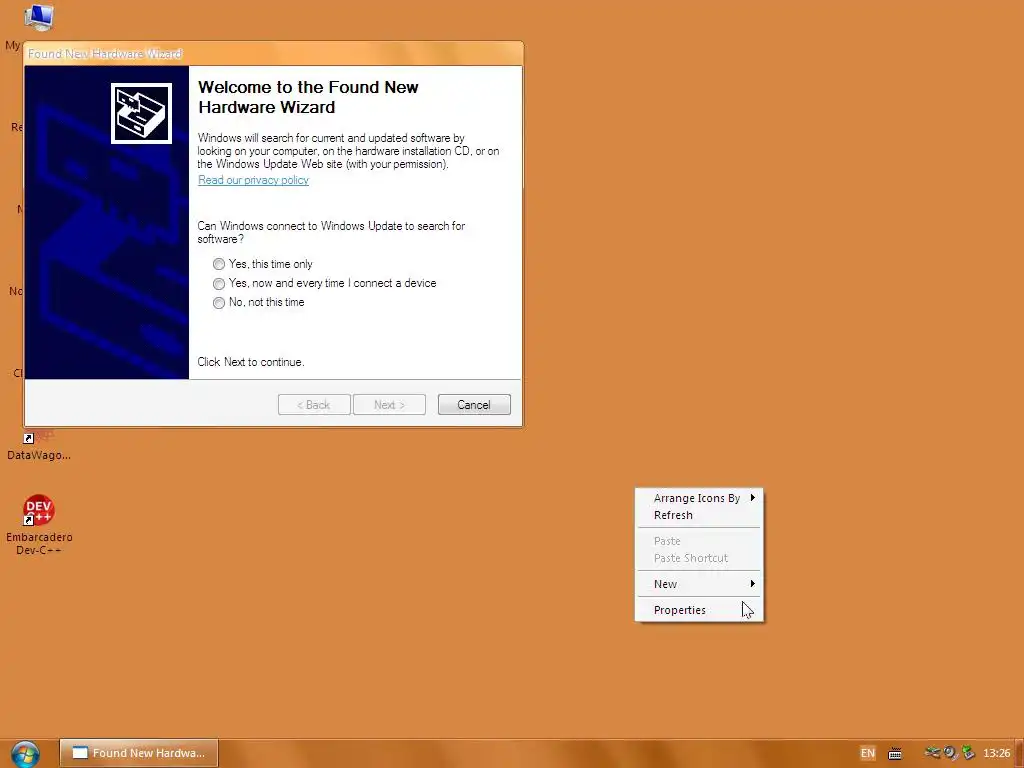Image resolution: width=1024 pixels, height=768 pixels.
Task: Open the Embarcadero Dev-C++ desktop shortcut
Action: point(39,524)
